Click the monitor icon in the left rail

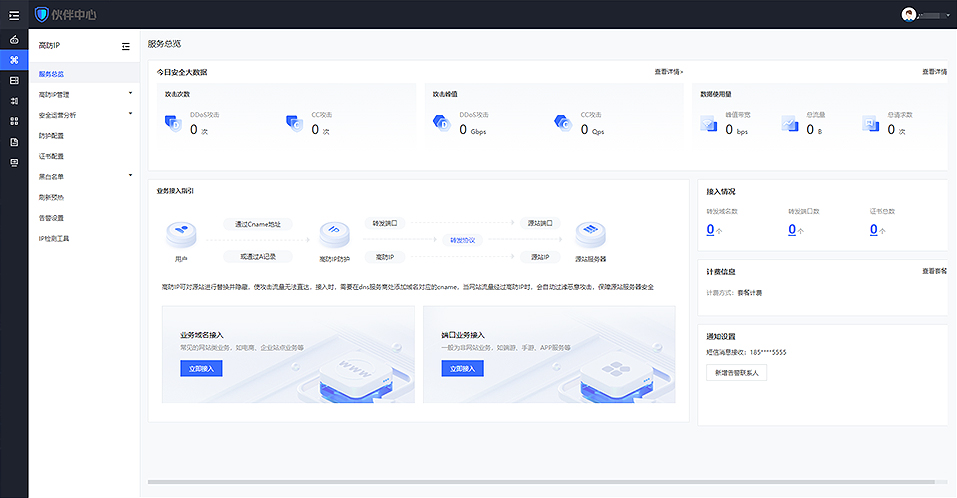pos(14,162)
